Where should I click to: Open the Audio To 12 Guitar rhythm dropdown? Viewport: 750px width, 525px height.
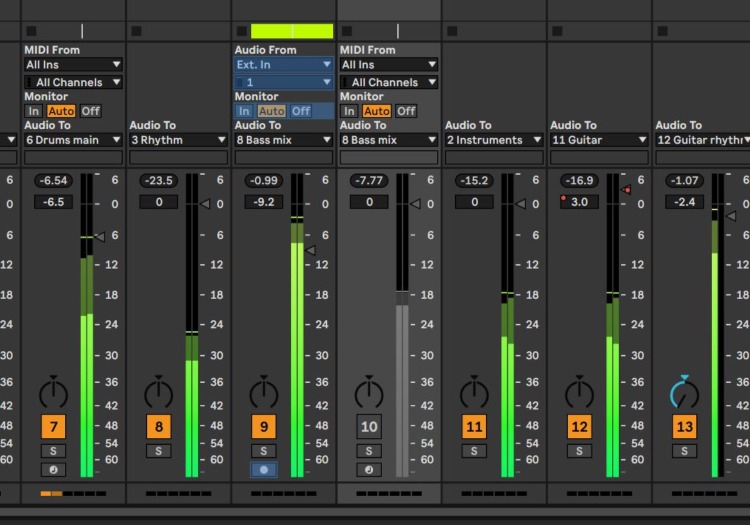[x=703, y=140]
